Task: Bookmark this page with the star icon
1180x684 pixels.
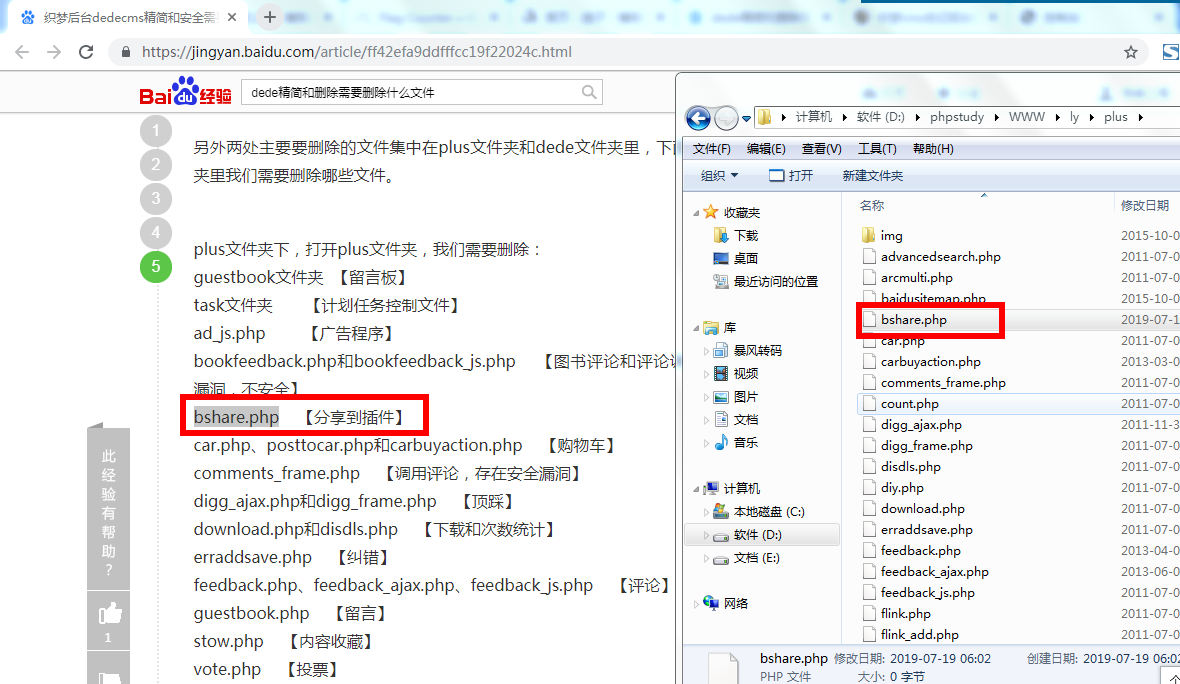Action: tap(1131, 52)
